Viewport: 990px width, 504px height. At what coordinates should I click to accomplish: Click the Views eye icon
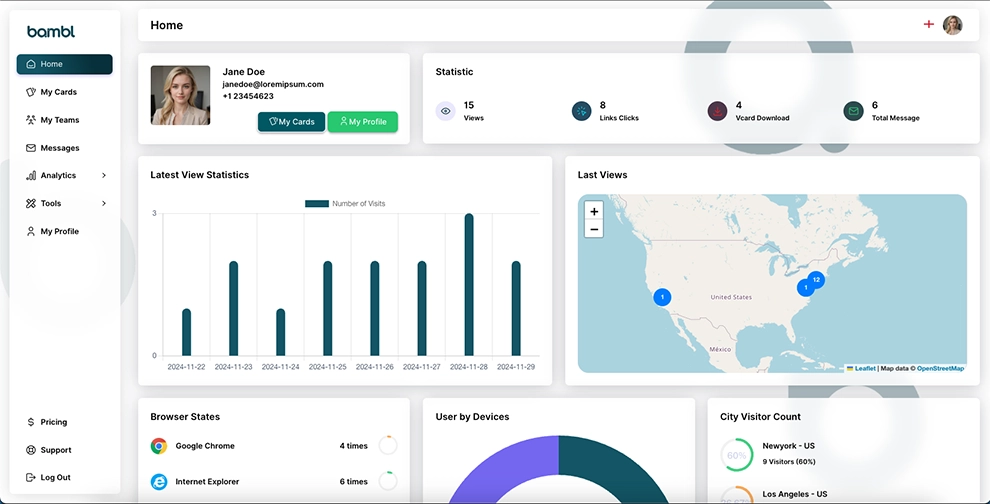click(x=445, y=111)
